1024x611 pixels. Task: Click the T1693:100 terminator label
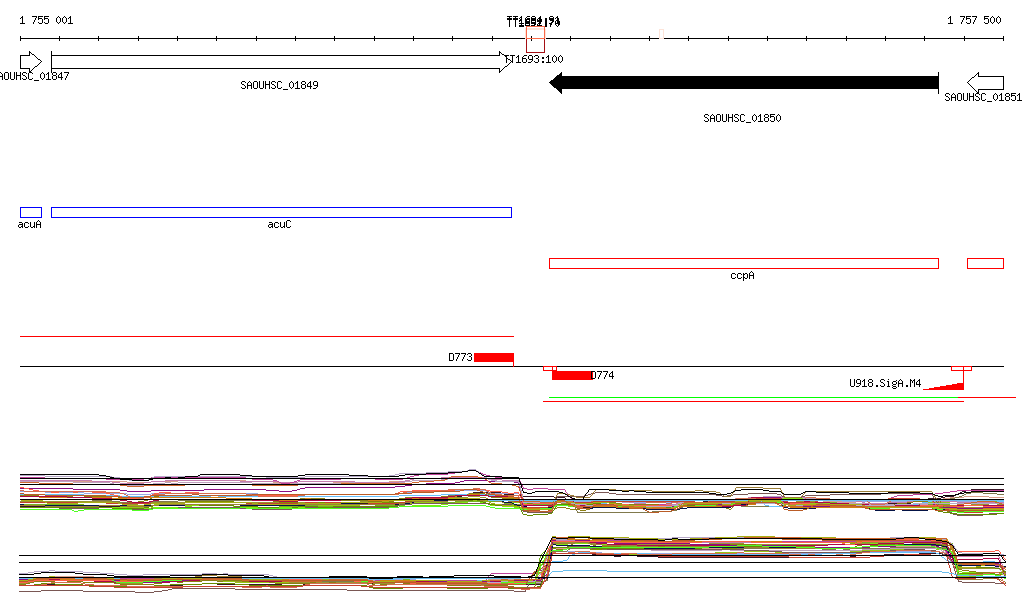tap(535, 59)
